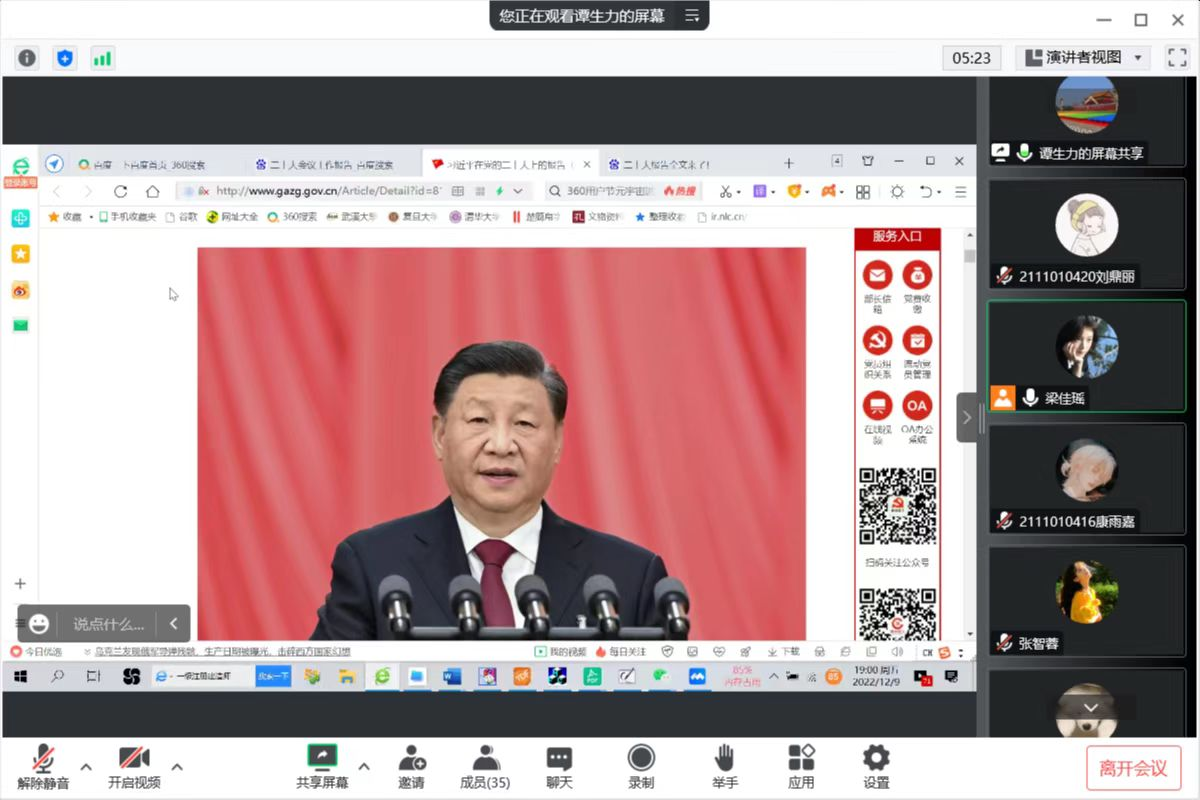Expand video options arrow beside 开启视频
The image size is (1200, 800).
[x=177, y=767]
